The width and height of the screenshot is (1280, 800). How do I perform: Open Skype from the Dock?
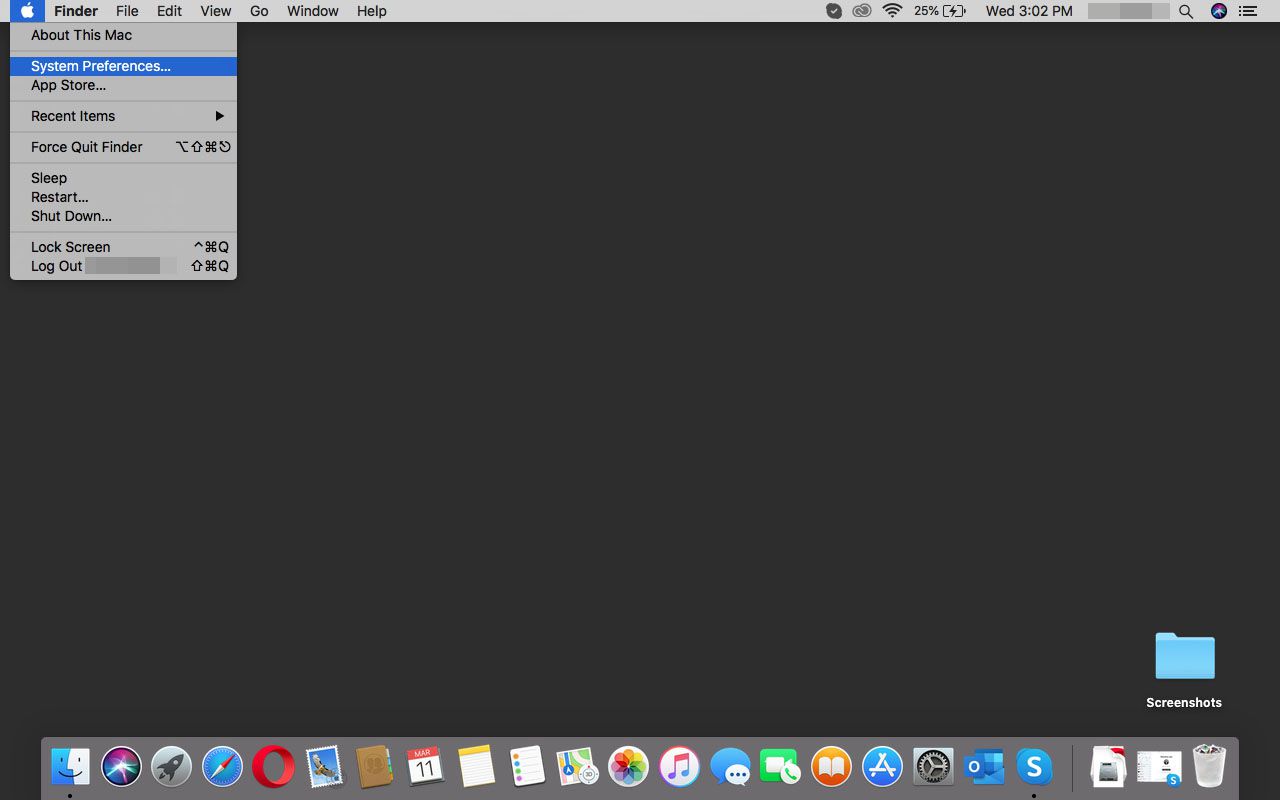tap(1034, 767)
